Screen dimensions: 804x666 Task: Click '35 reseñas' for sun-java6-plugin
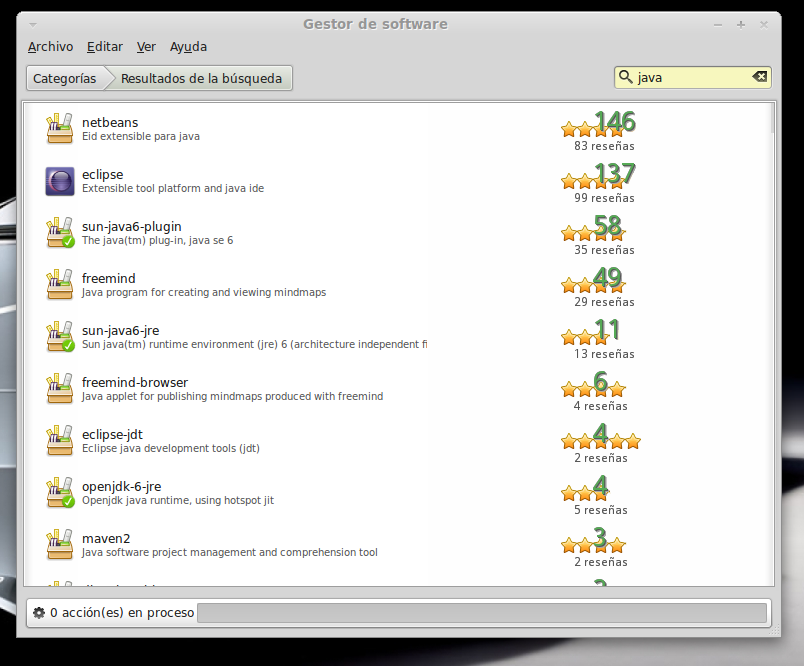[x=604, y=250]
